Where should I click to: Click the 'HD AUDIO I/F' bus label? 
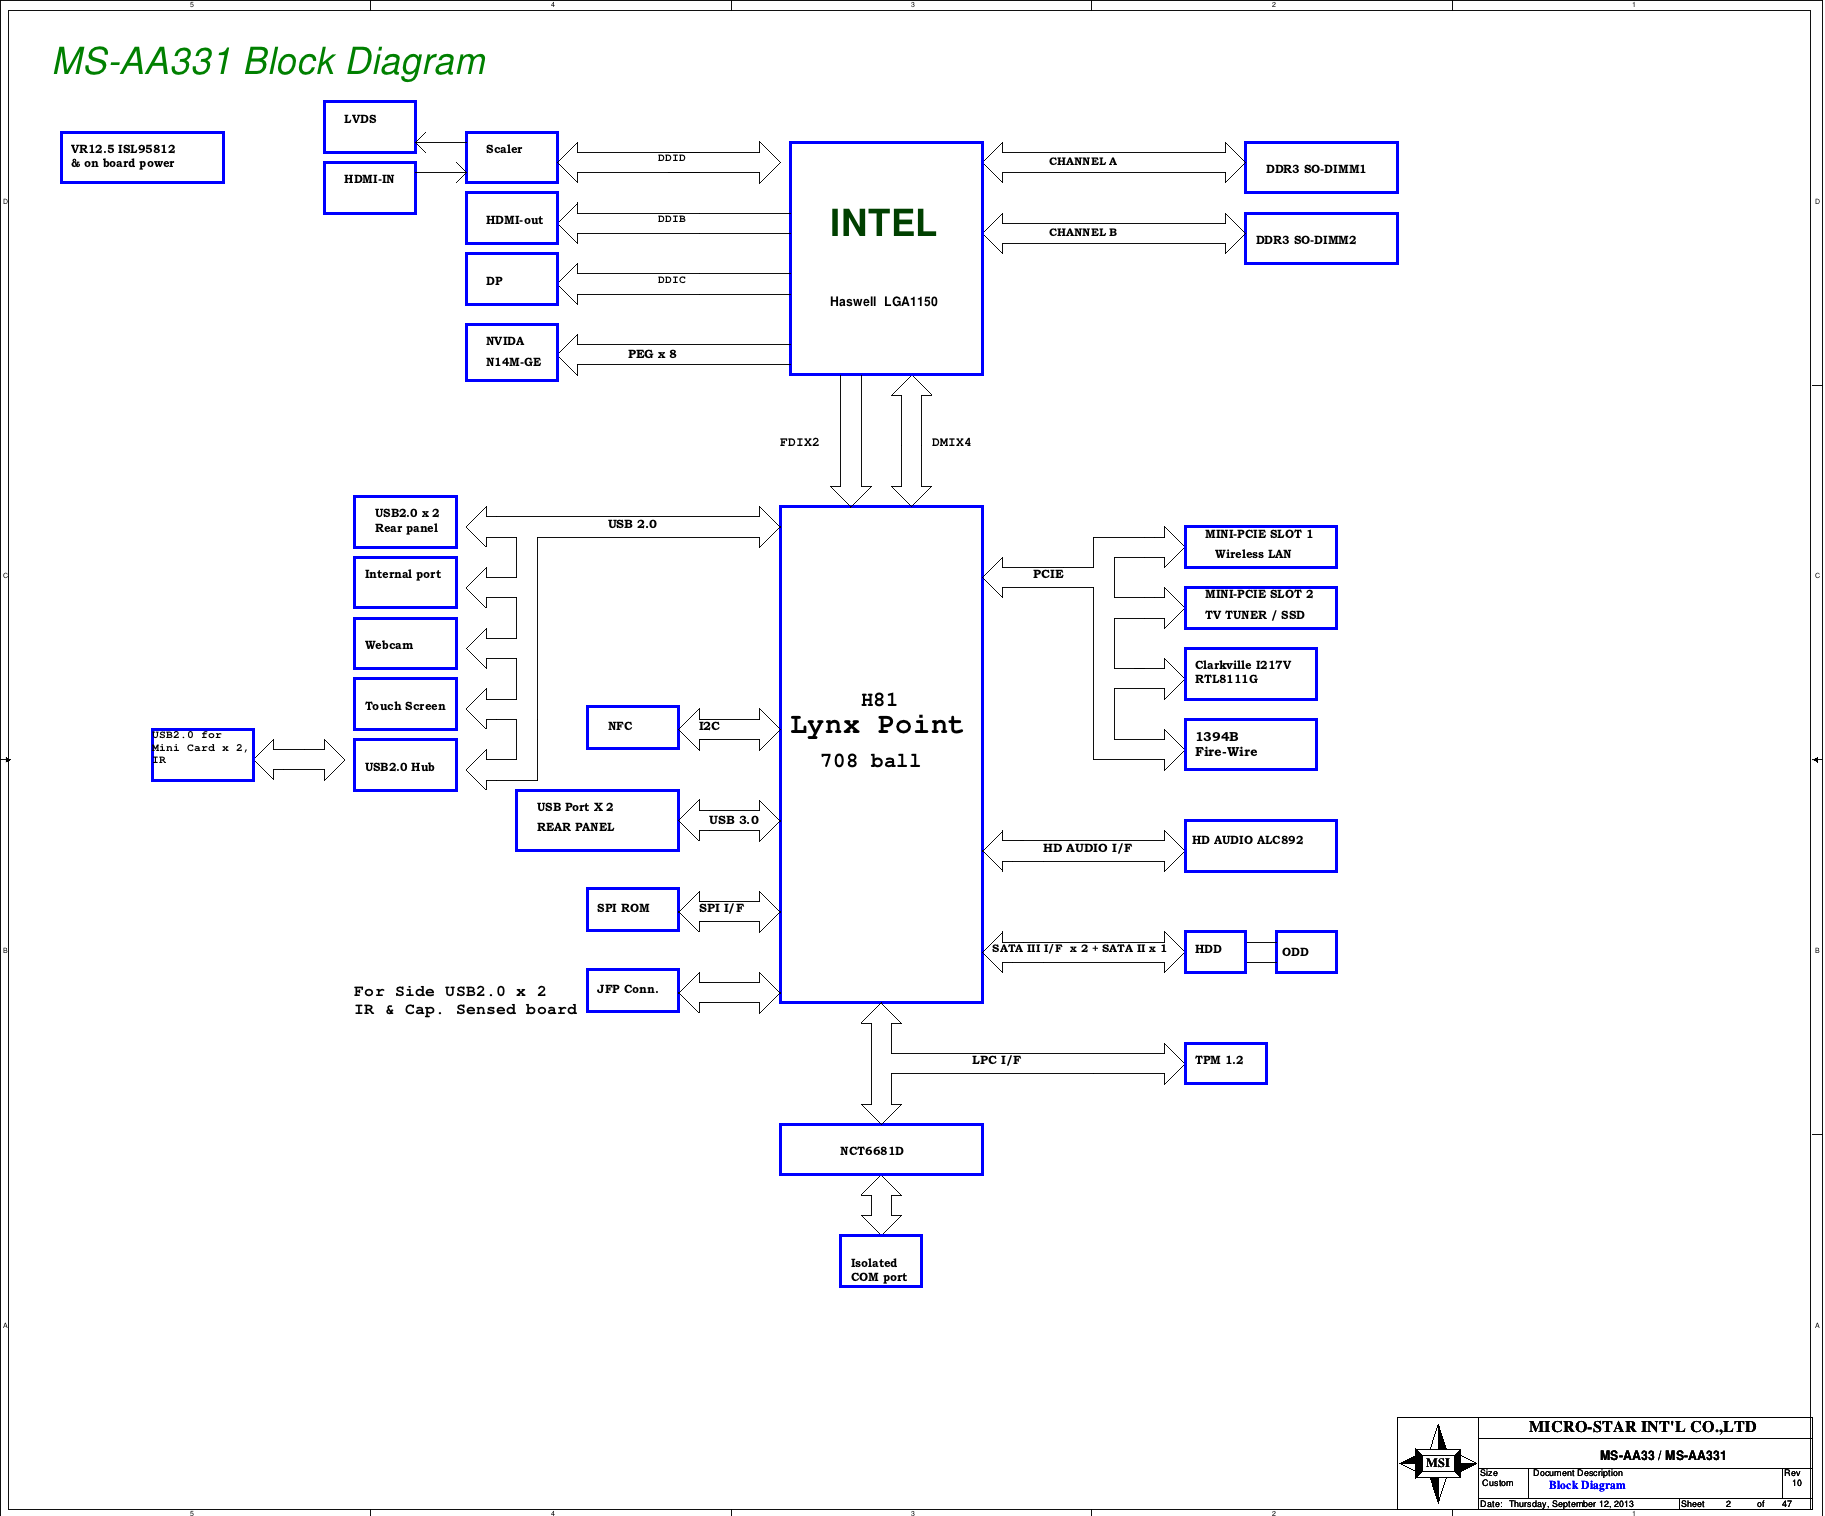(x=1087, y=848)
